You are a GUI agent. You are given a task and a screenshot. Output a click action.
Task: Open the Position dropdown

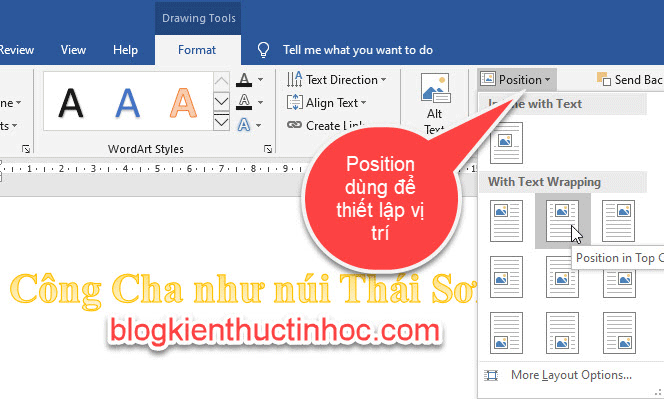(517, 79)
